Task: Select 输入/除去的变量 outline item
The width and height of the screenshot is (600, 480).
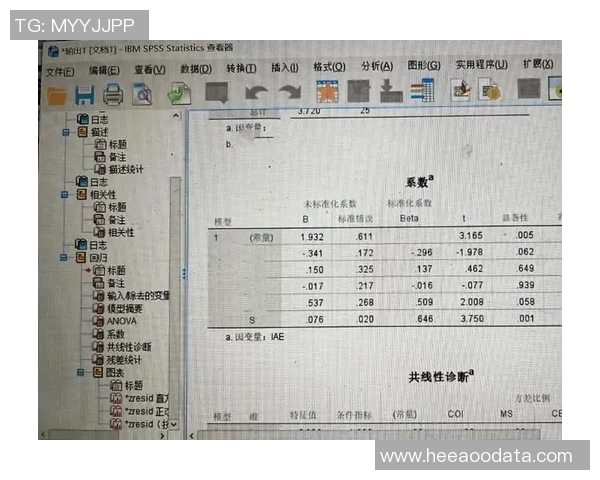Action: pyautogui.click(x=138, y=296)
